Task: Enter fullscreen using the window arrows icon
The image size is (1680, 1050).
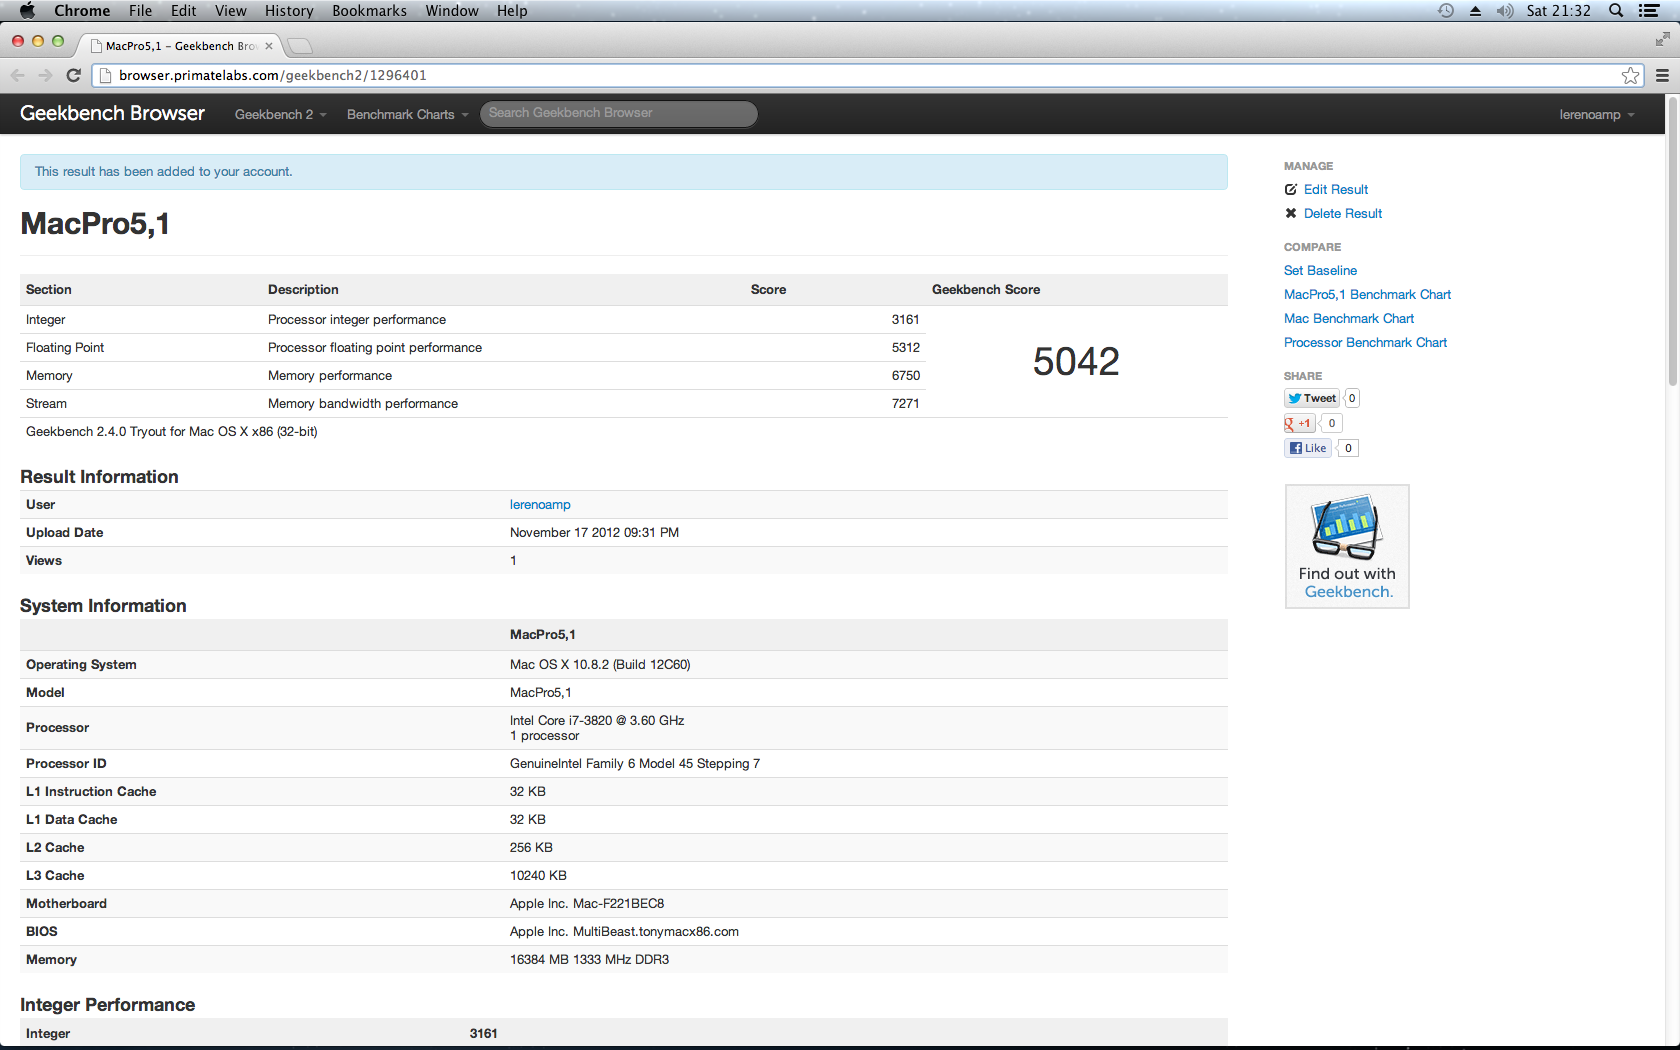Action: click(1662, 39)
